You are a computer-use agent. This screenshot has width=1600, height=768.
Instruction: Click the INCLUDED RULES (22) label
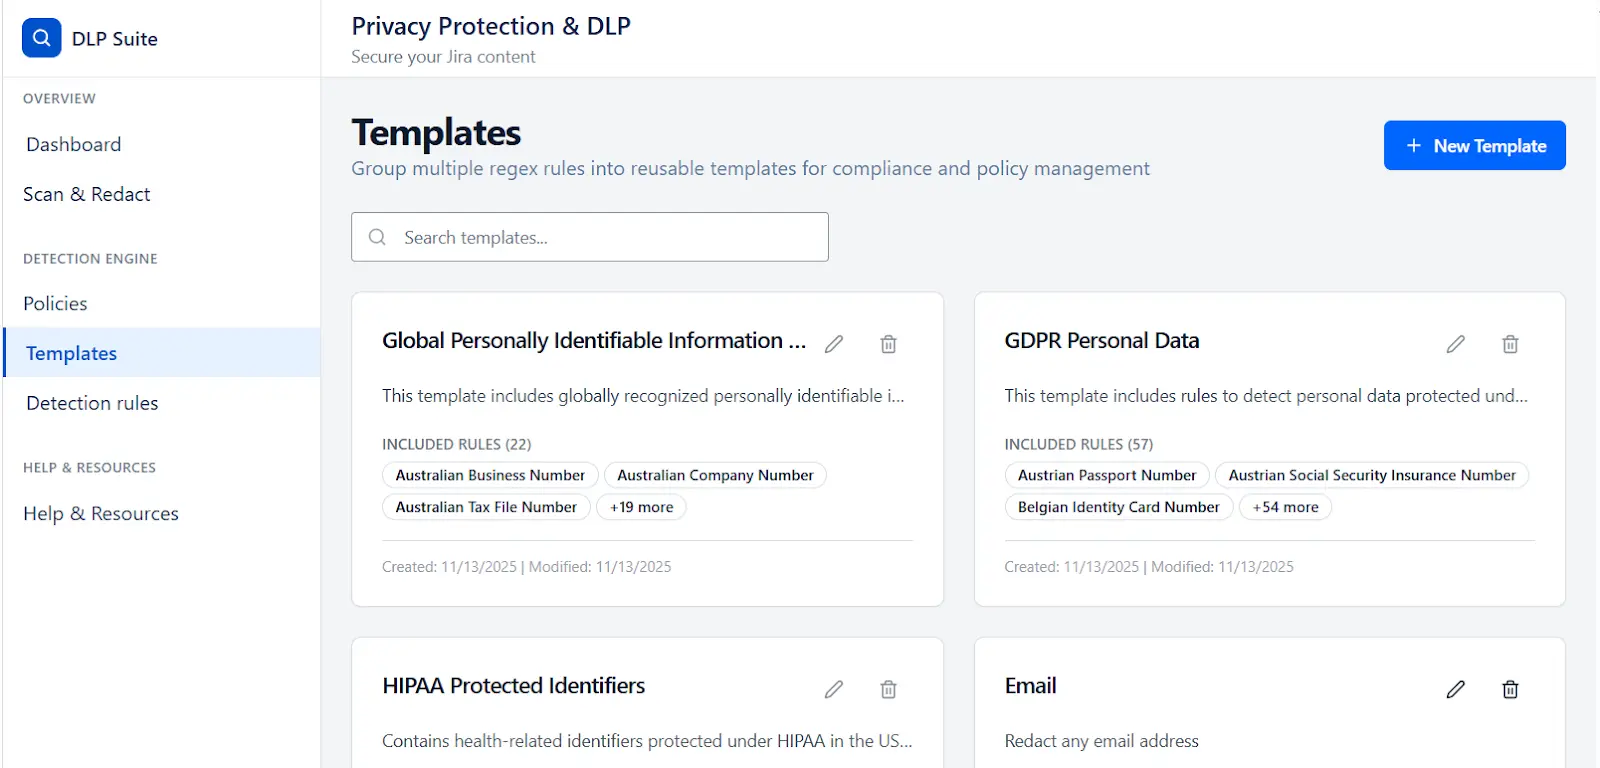click(x=457, y=444)
